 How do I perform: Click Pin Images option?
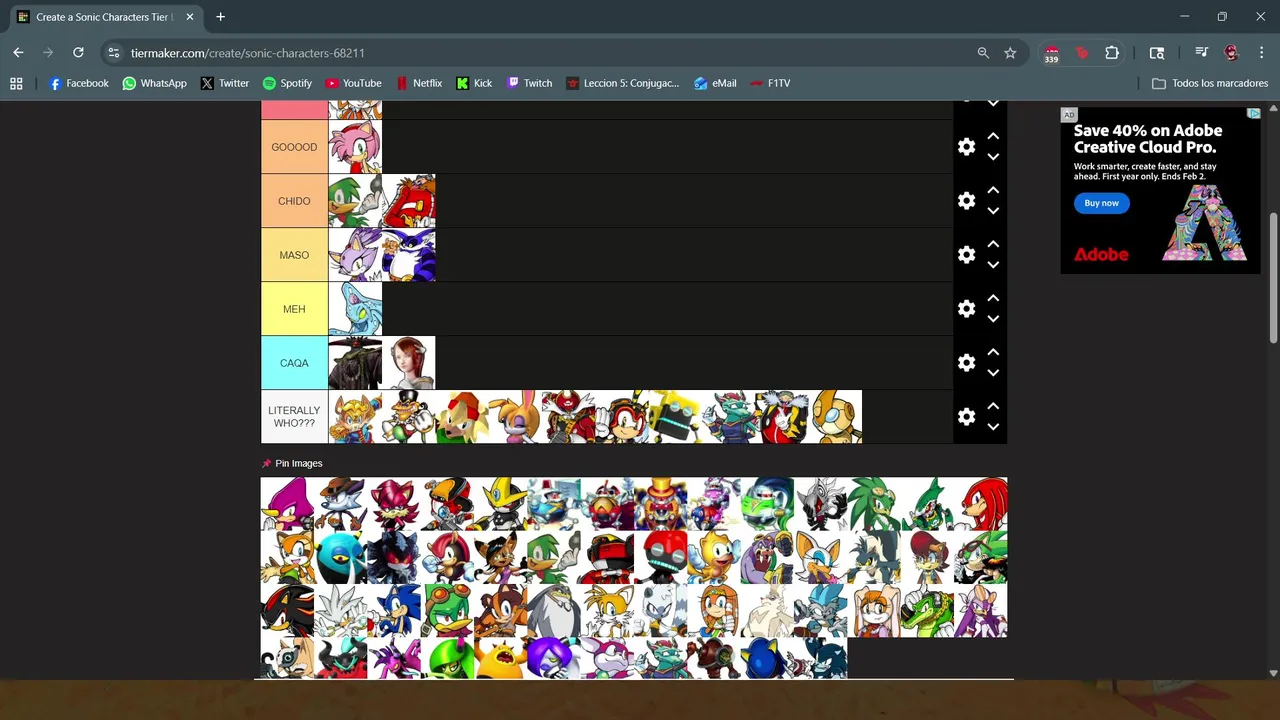click(292, 463)
